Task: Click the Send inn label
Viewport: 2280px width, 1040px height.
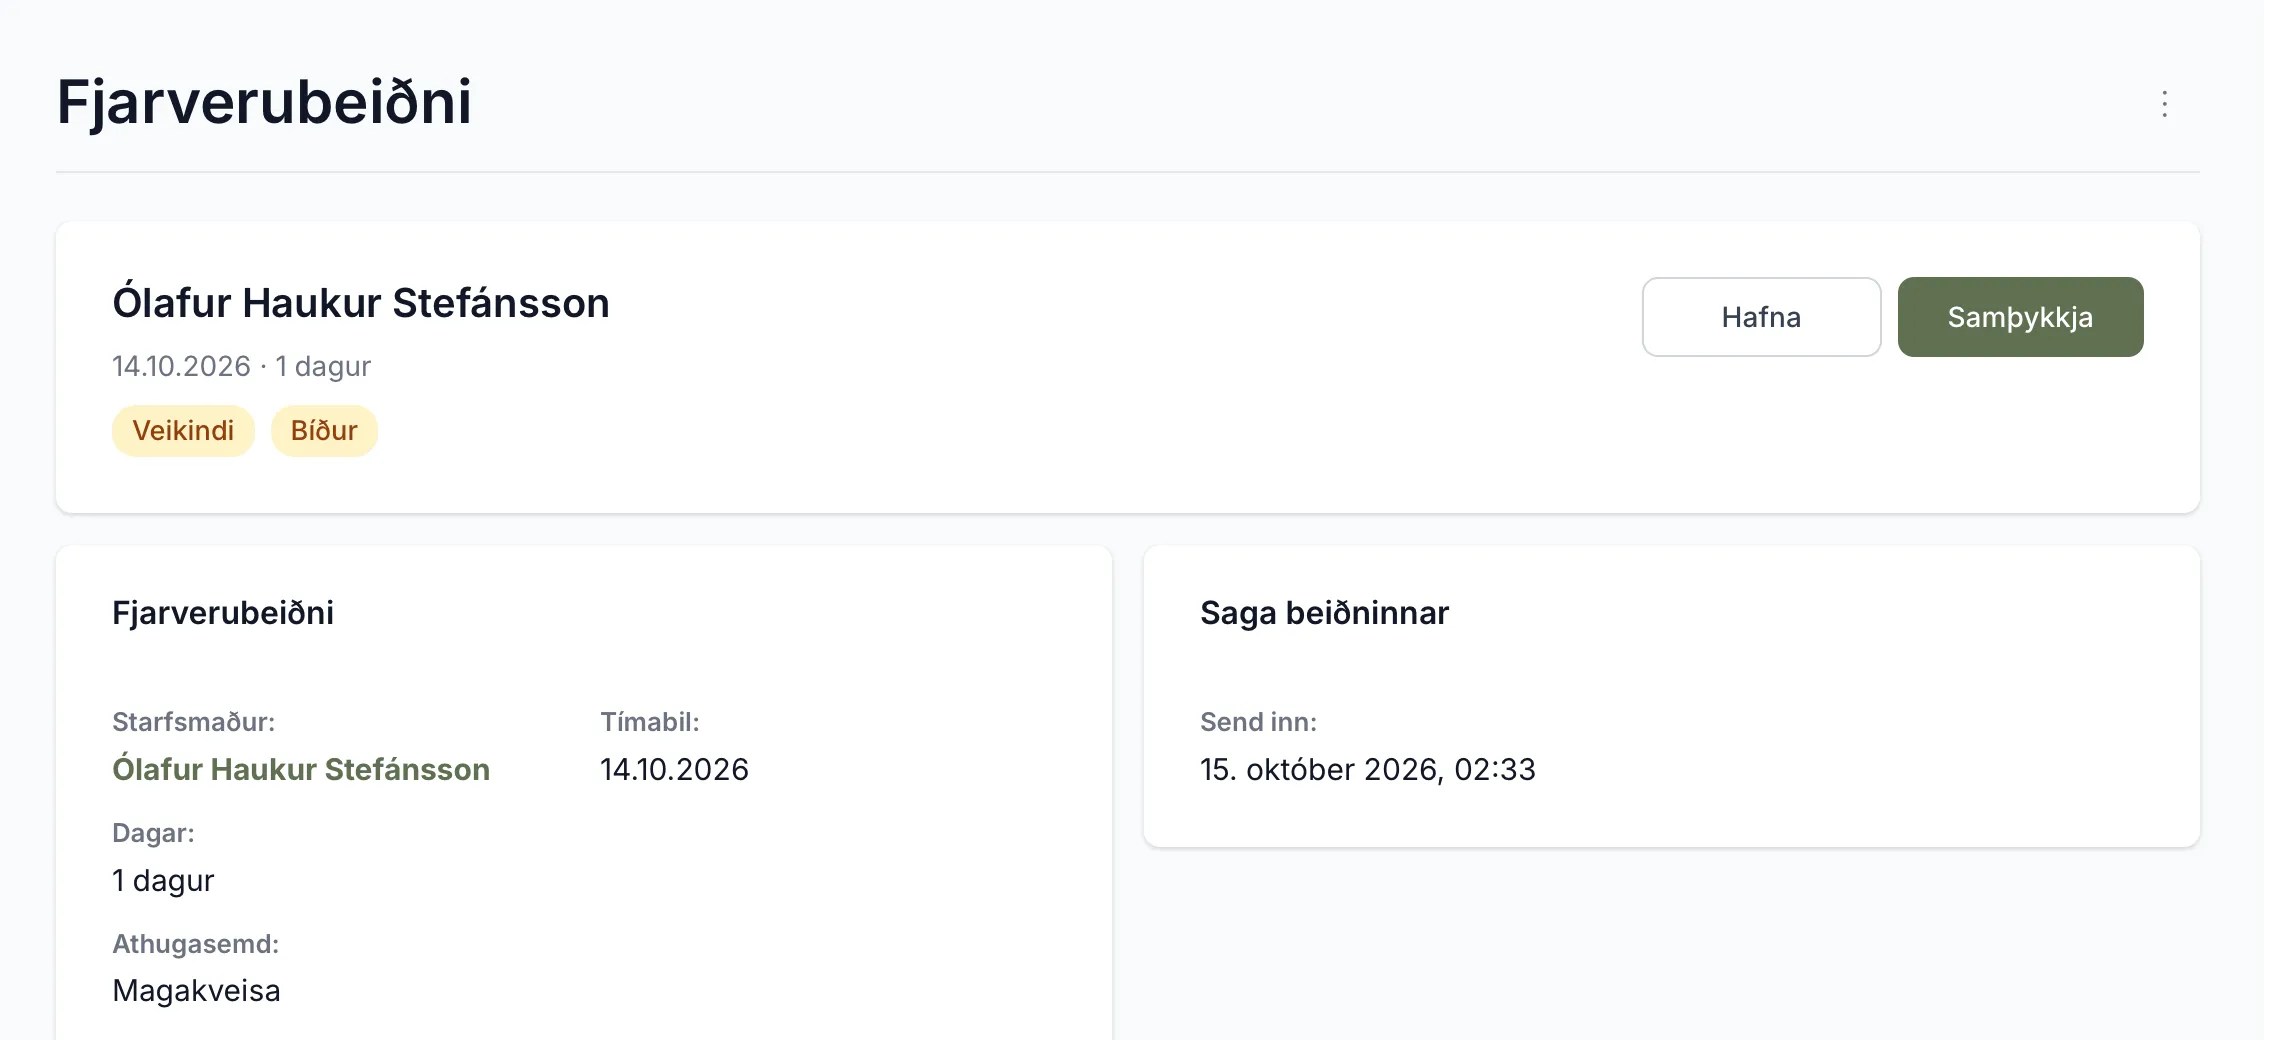Action: click(x=1258, y=722)
